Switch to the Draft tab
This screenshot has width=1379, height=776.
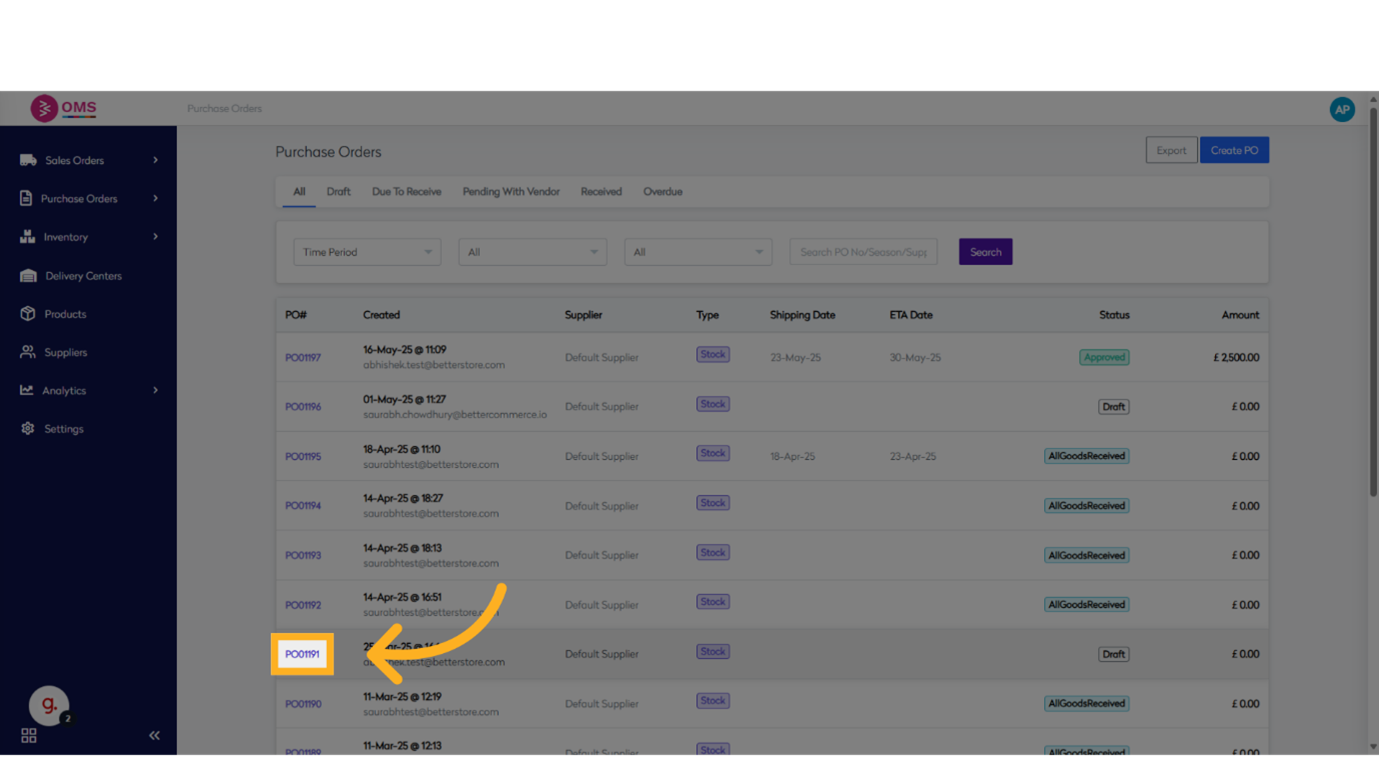coord(338,192)
